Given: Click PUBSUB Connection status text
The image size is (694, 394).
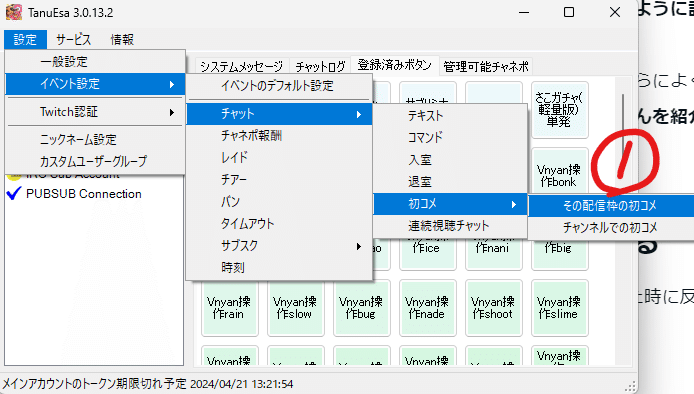Looking at the screenshot, I should [84, 194].
